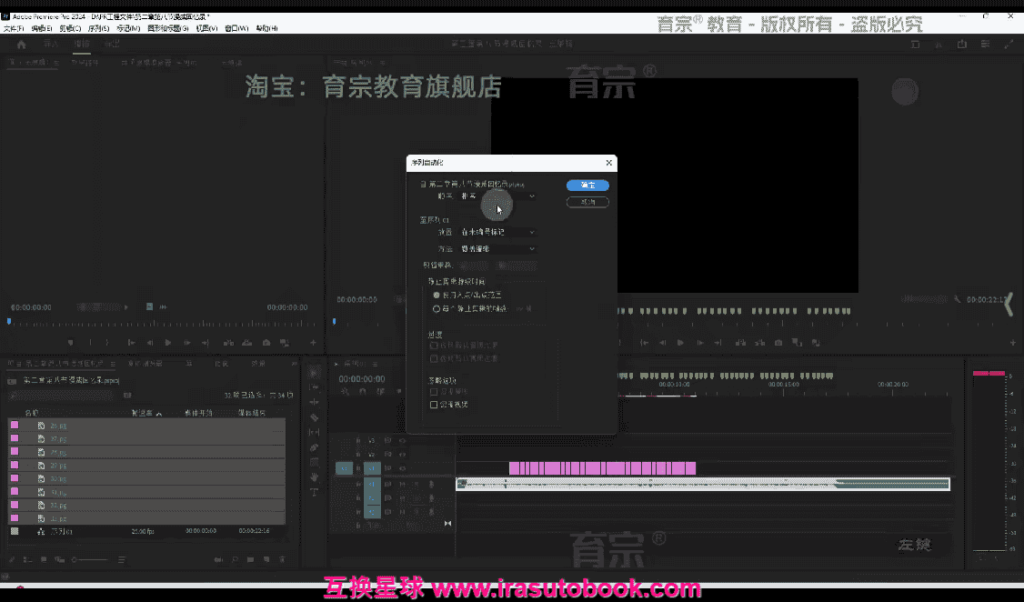1024x602 pixels.
Task: Select the Ripple Edit tool
Action: (x=314, y=402)
